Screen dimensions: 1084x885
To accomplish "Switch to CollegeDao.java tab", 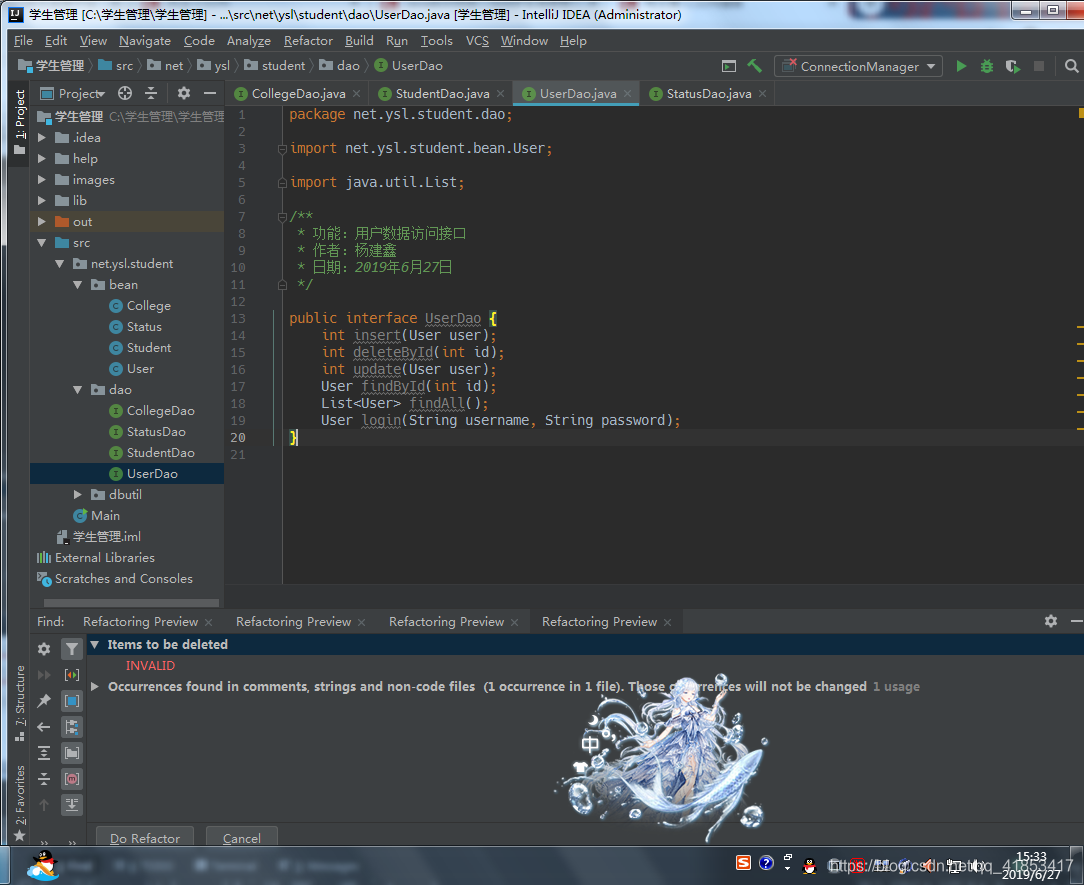I will click(298, 93).
